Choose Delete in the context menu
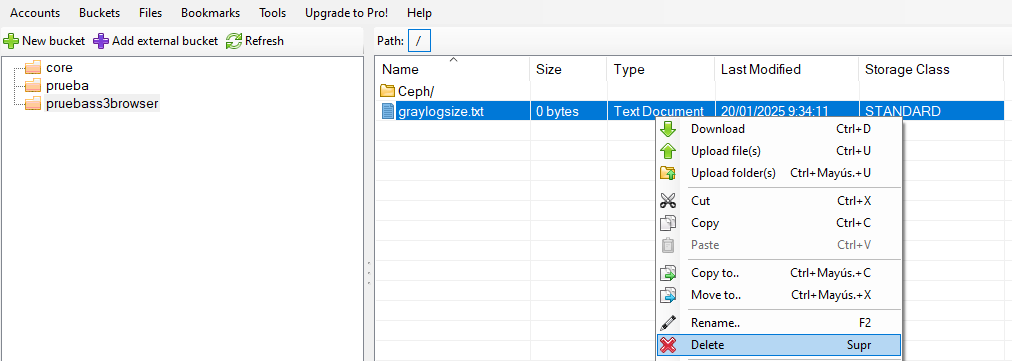Viewport: 1012px width, 361px height. click(778, 345)
